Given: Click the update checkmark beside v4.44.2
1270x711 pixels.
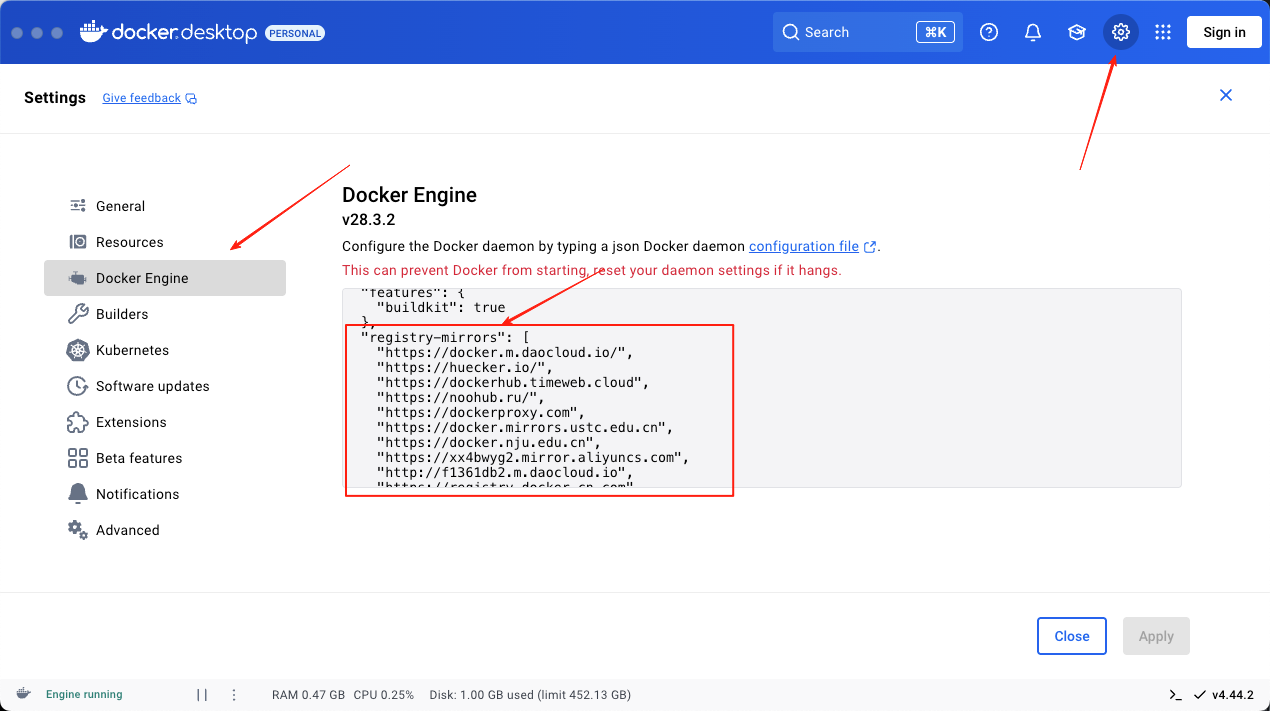Looking at the screenshot, I should pos(1199,694).
